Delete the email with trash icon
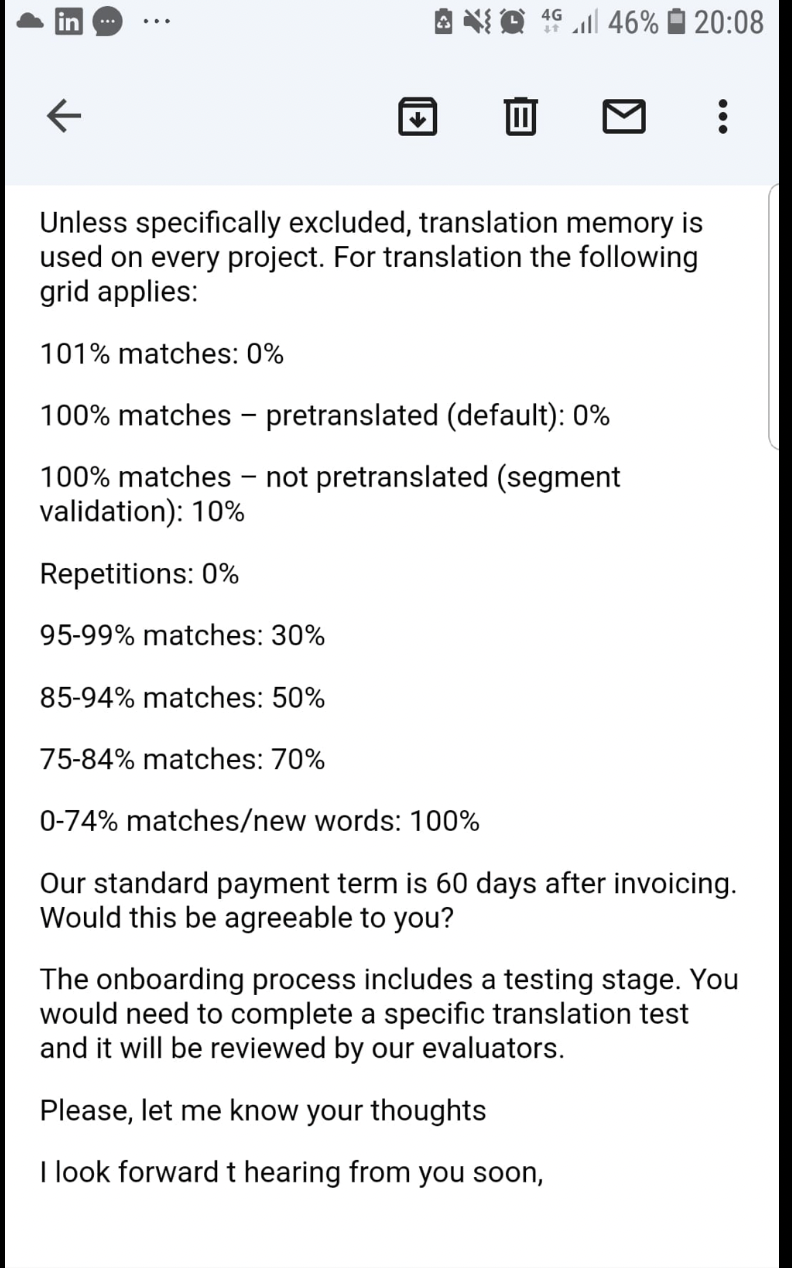The height and width of the screenshot is (1268, 792). pos(519,117)
